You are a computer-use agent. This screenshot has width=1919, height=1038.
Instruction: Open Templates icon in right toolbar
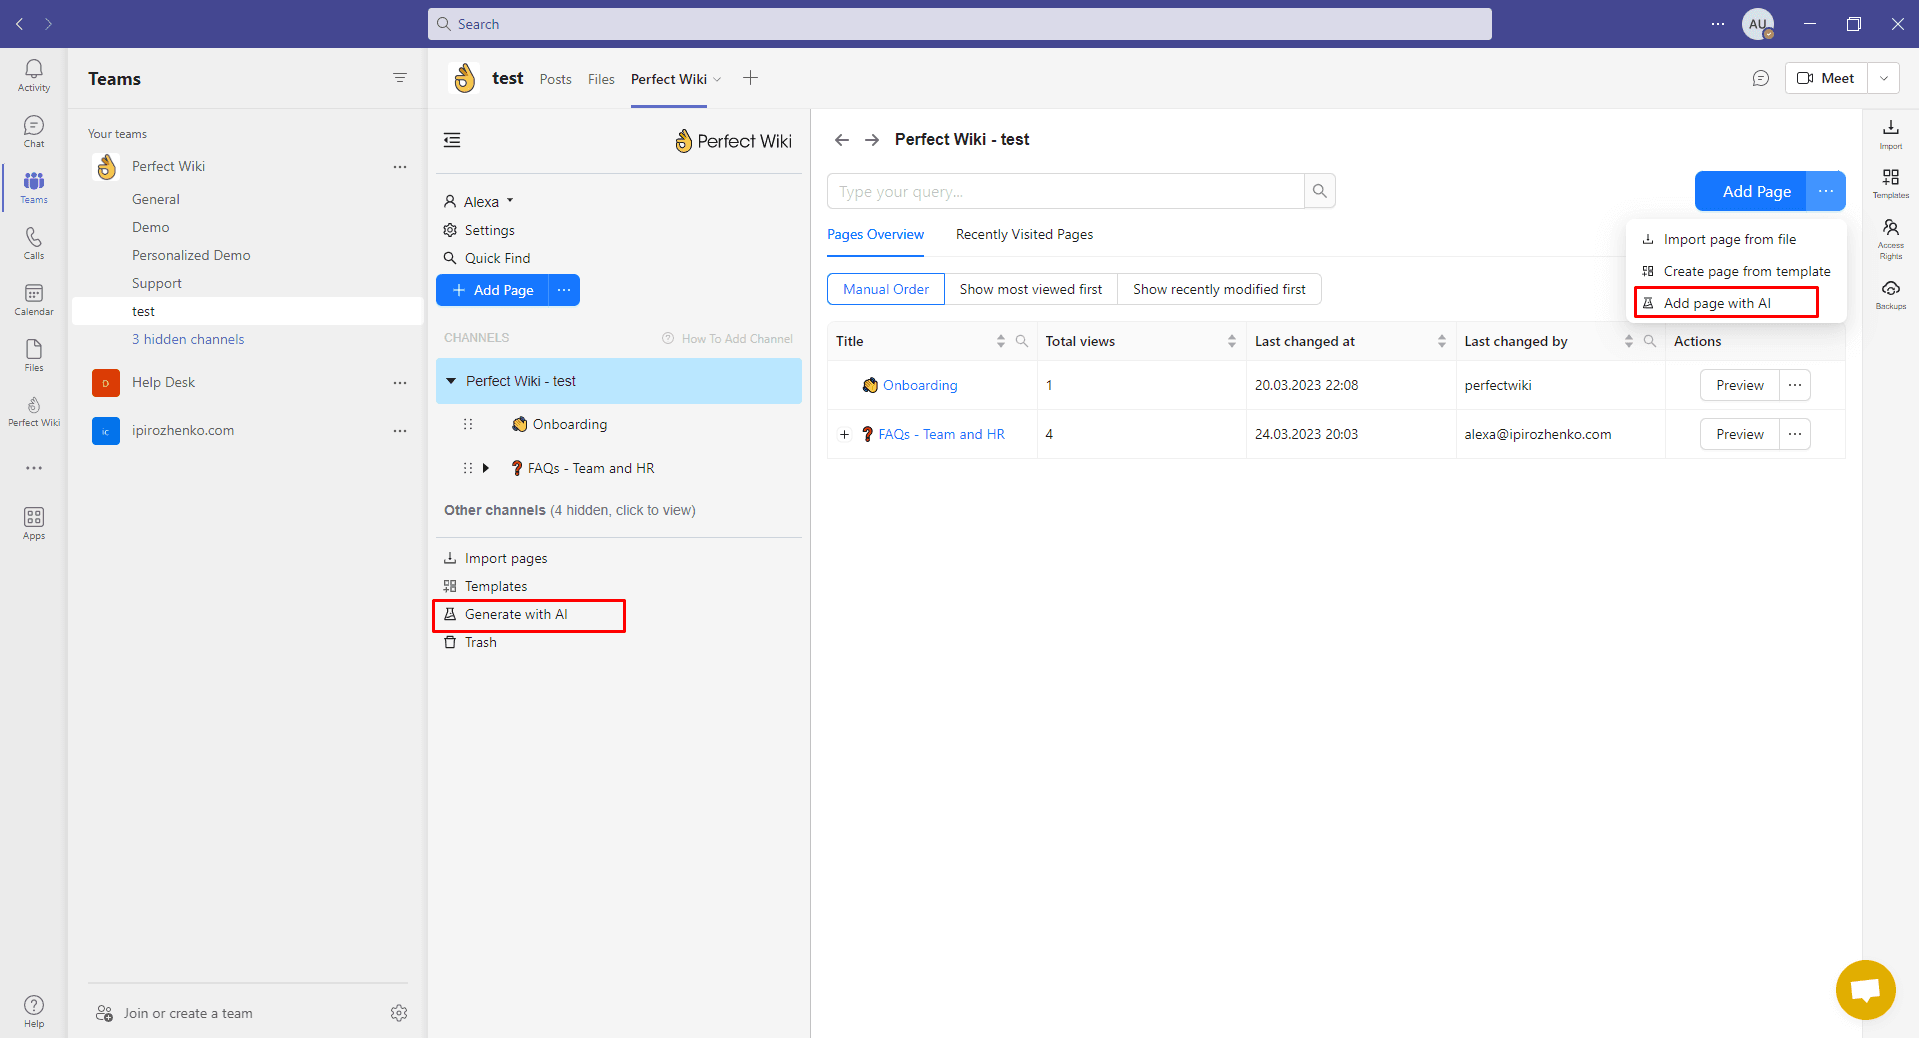pyautogui.click(x=1891, y=183)
